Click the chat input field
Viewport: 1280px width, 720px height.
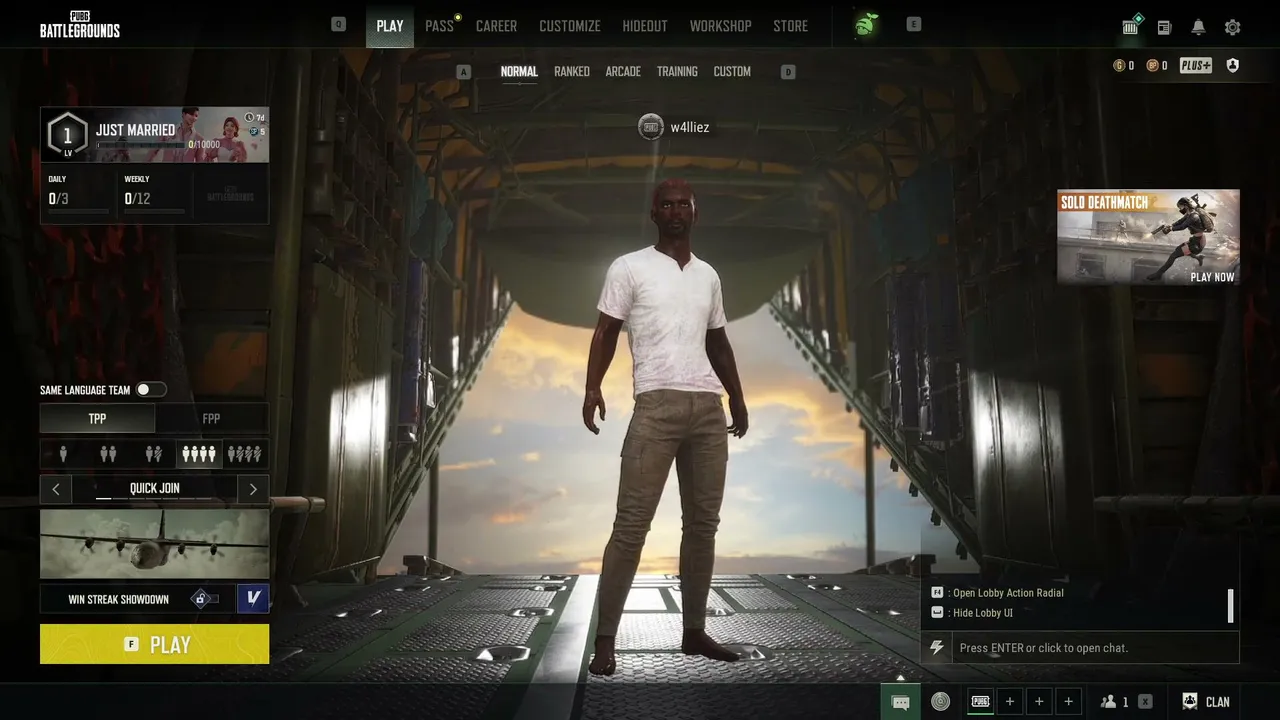coord(1095,647)
